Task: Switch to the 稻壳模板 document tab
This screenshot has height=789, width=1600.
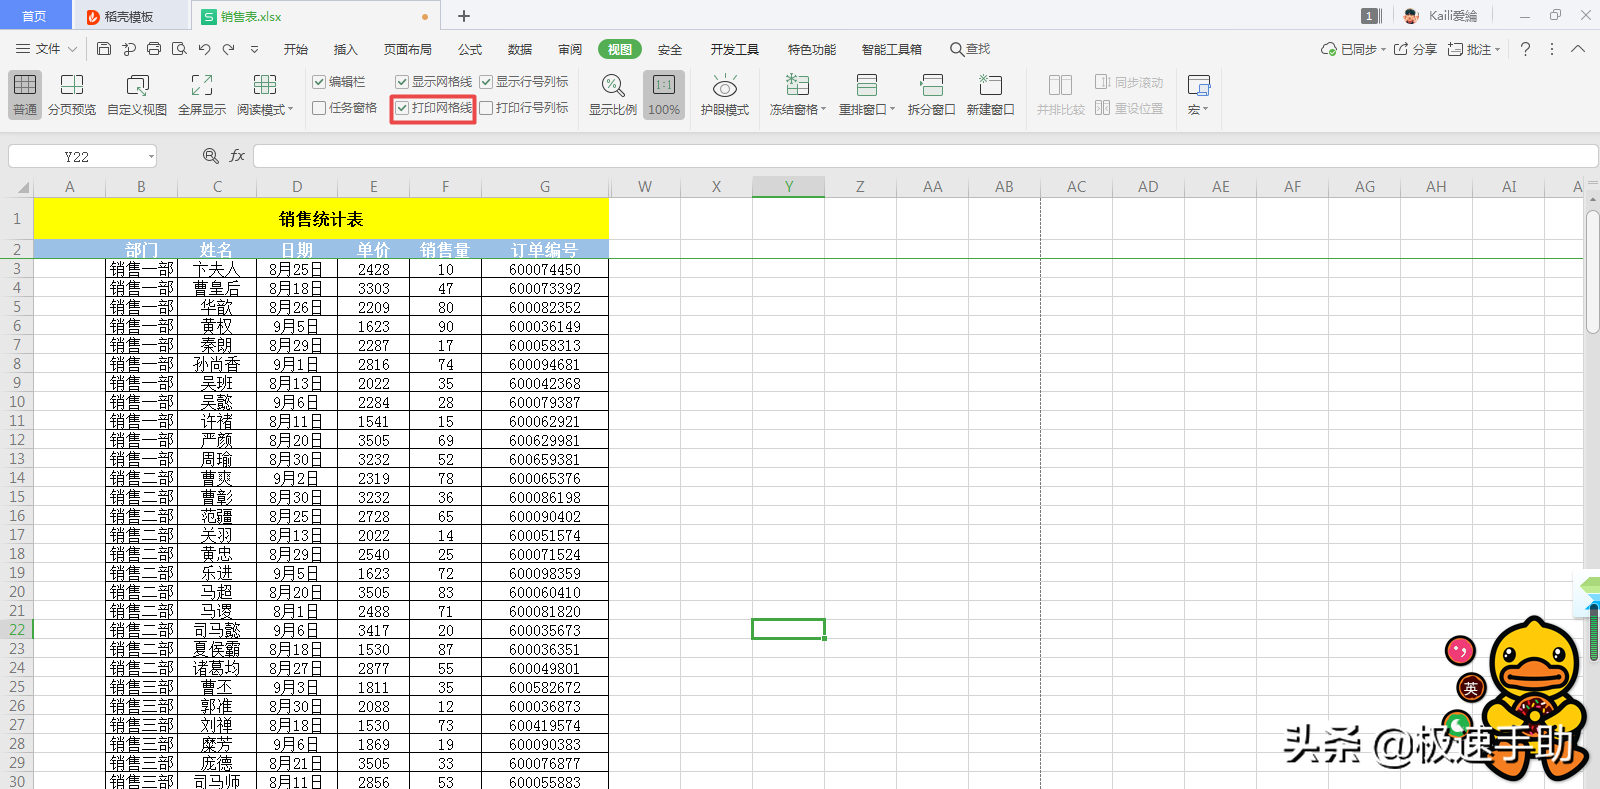Action: [x=129, y=16]
